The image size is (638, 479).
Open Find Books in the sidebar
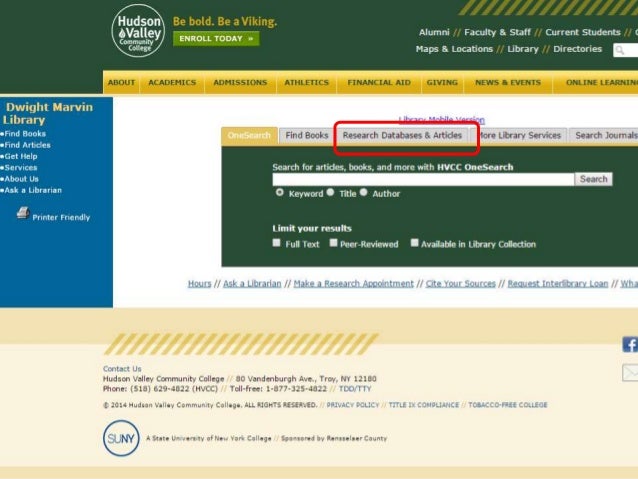25,133
